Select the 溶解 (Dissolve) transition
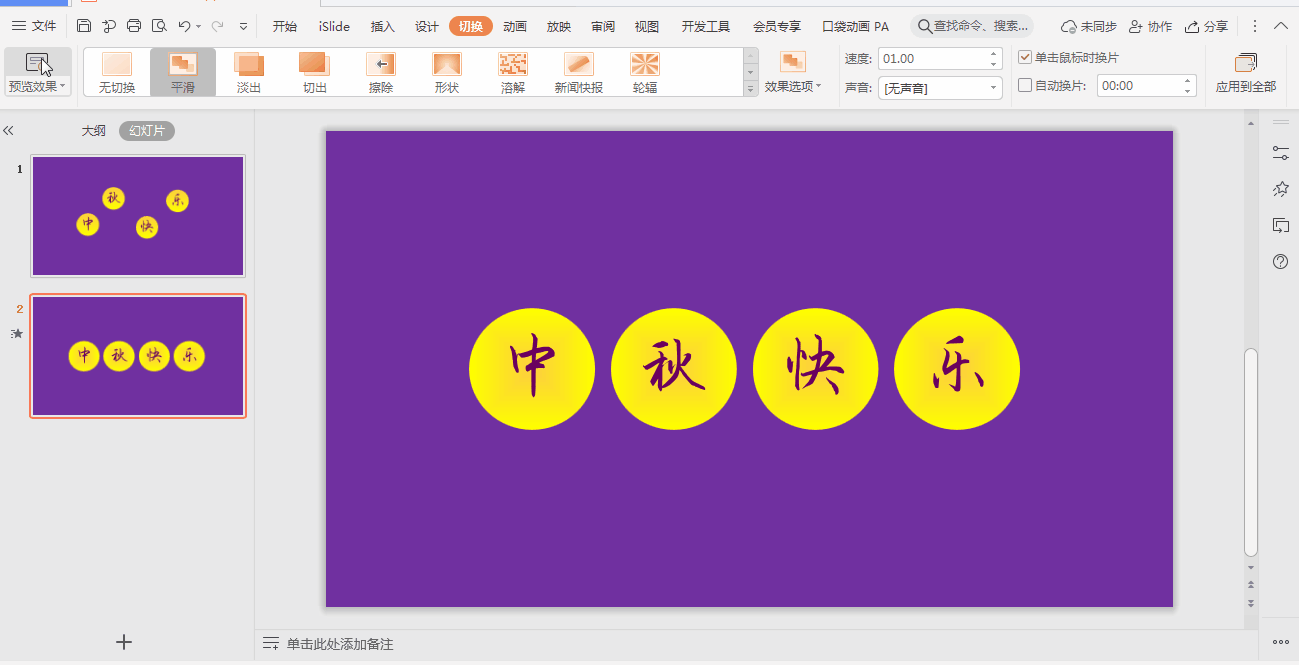The height and width of the screenshot is (665, 1299). [x=512, y=72]
